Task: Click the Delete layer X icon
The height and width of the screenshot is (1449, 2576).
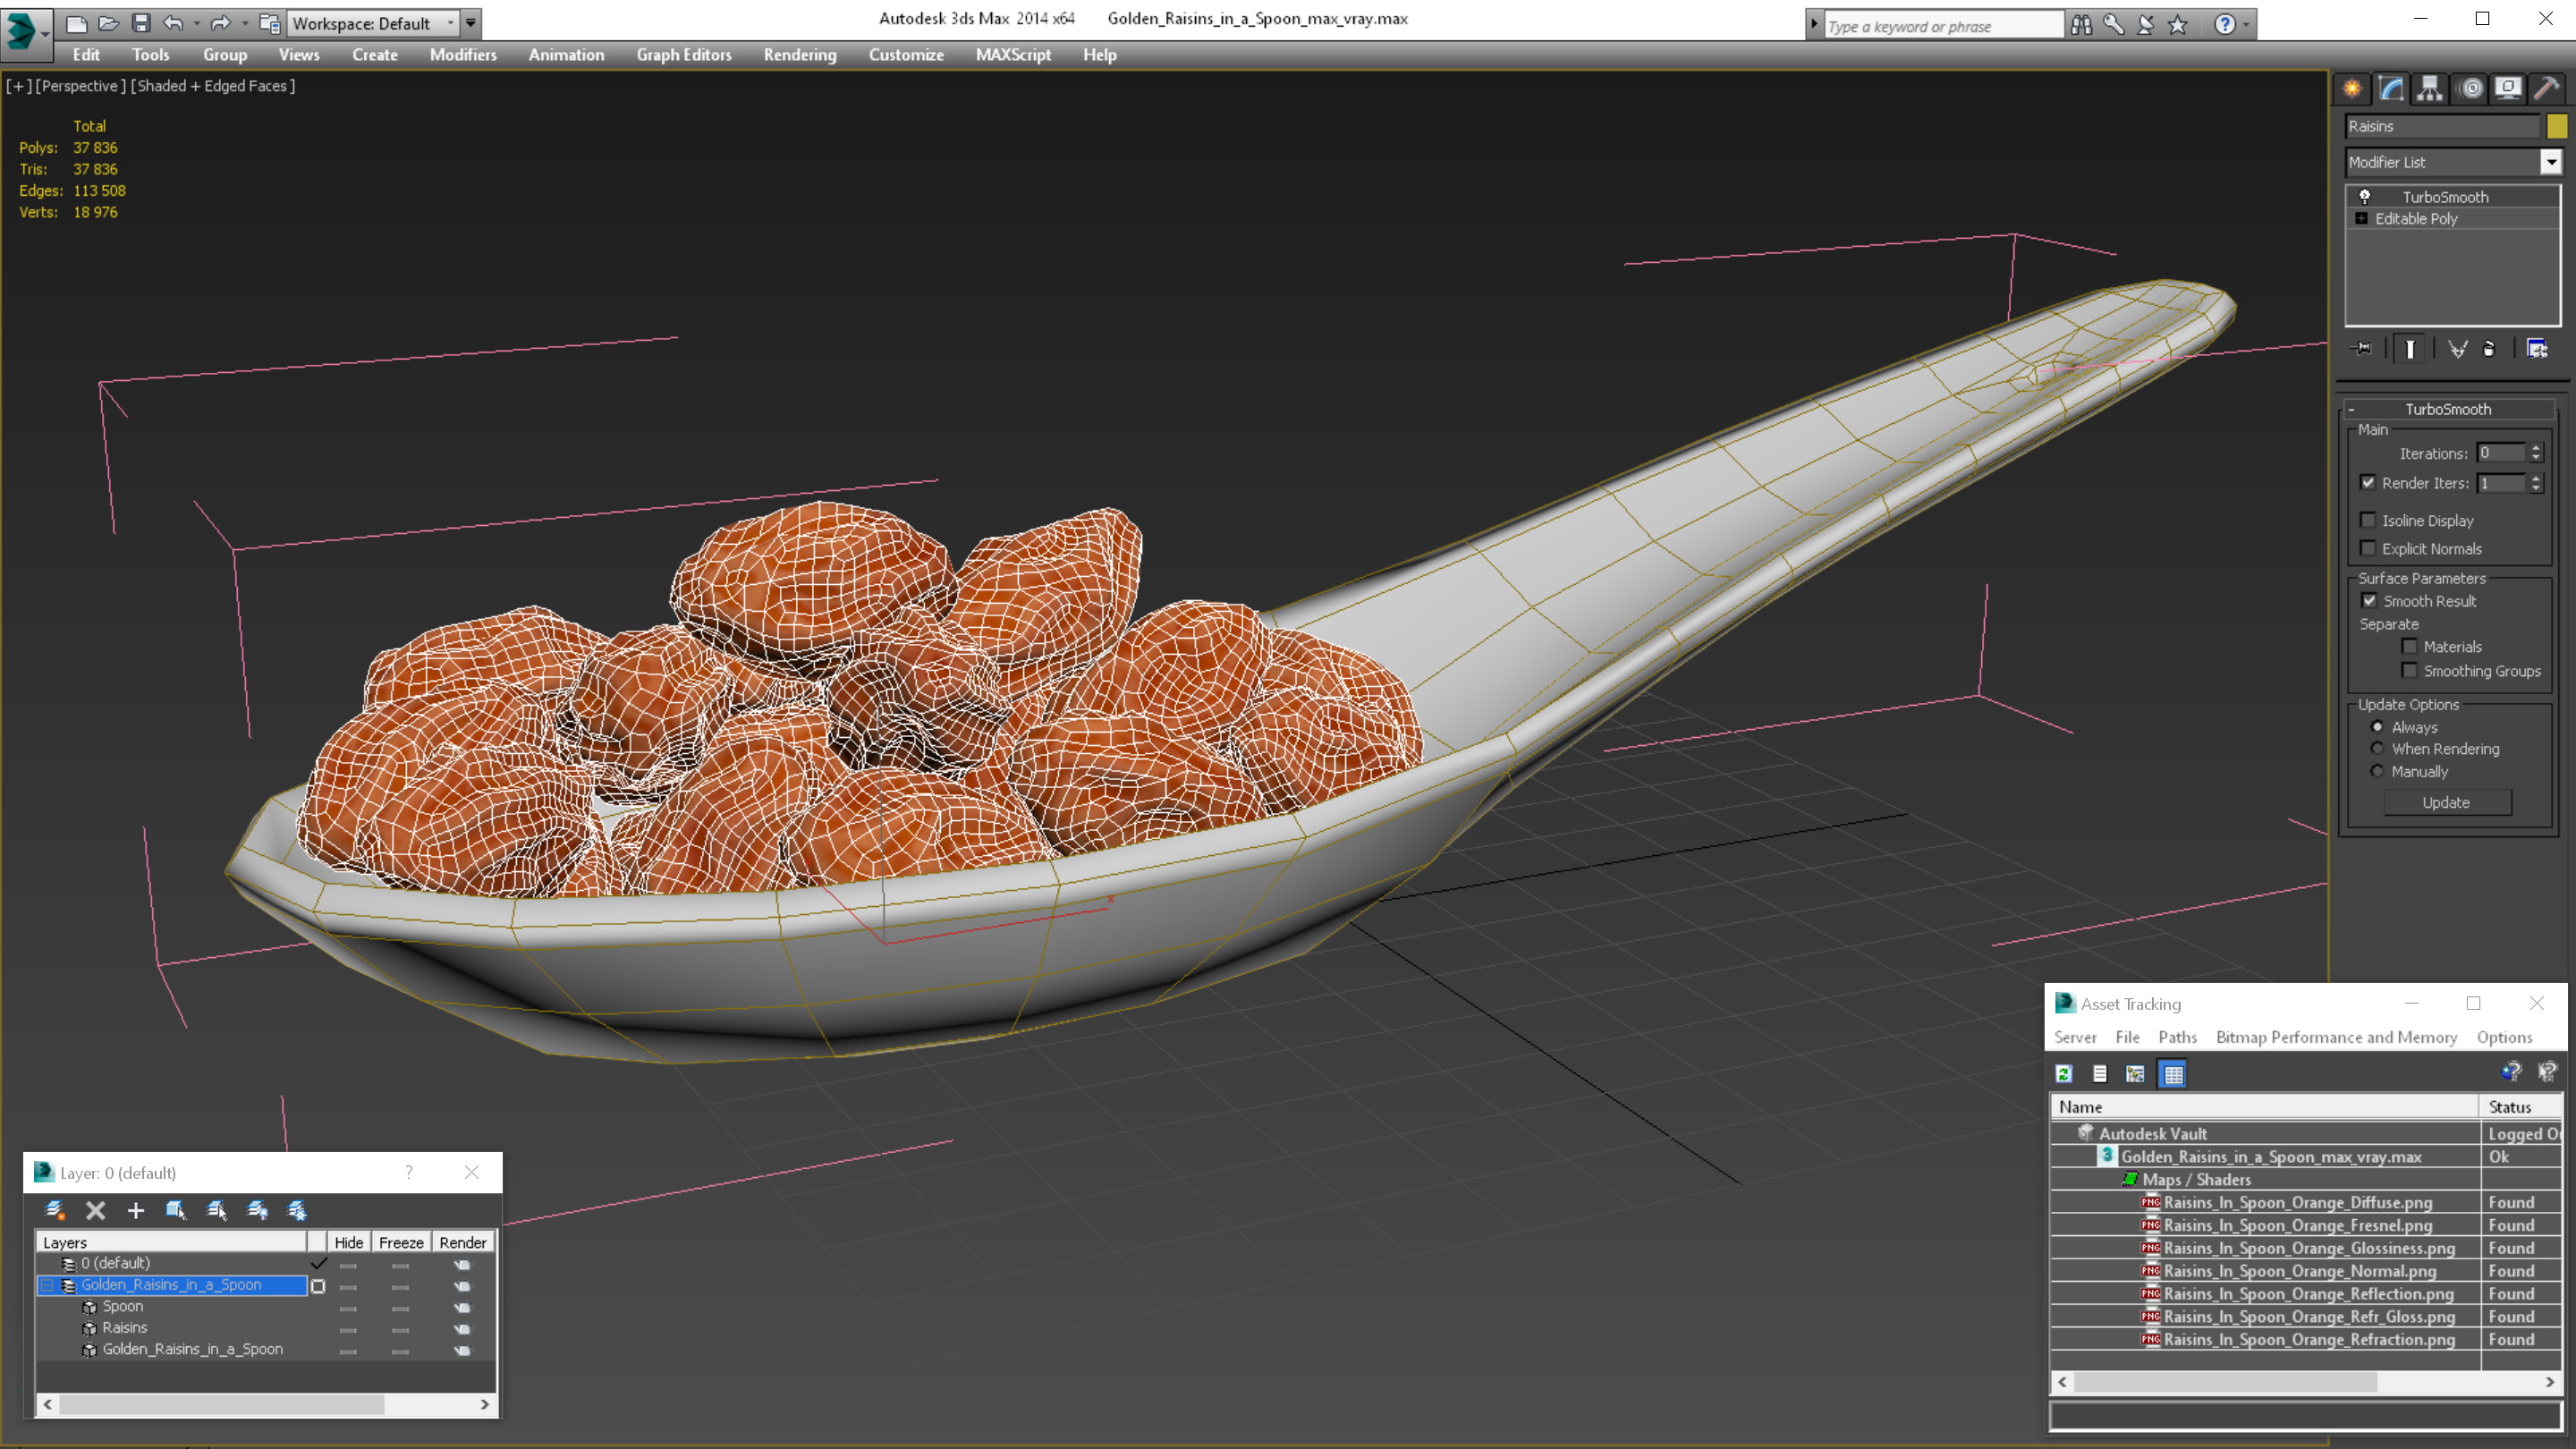Action: point(96,1211)
